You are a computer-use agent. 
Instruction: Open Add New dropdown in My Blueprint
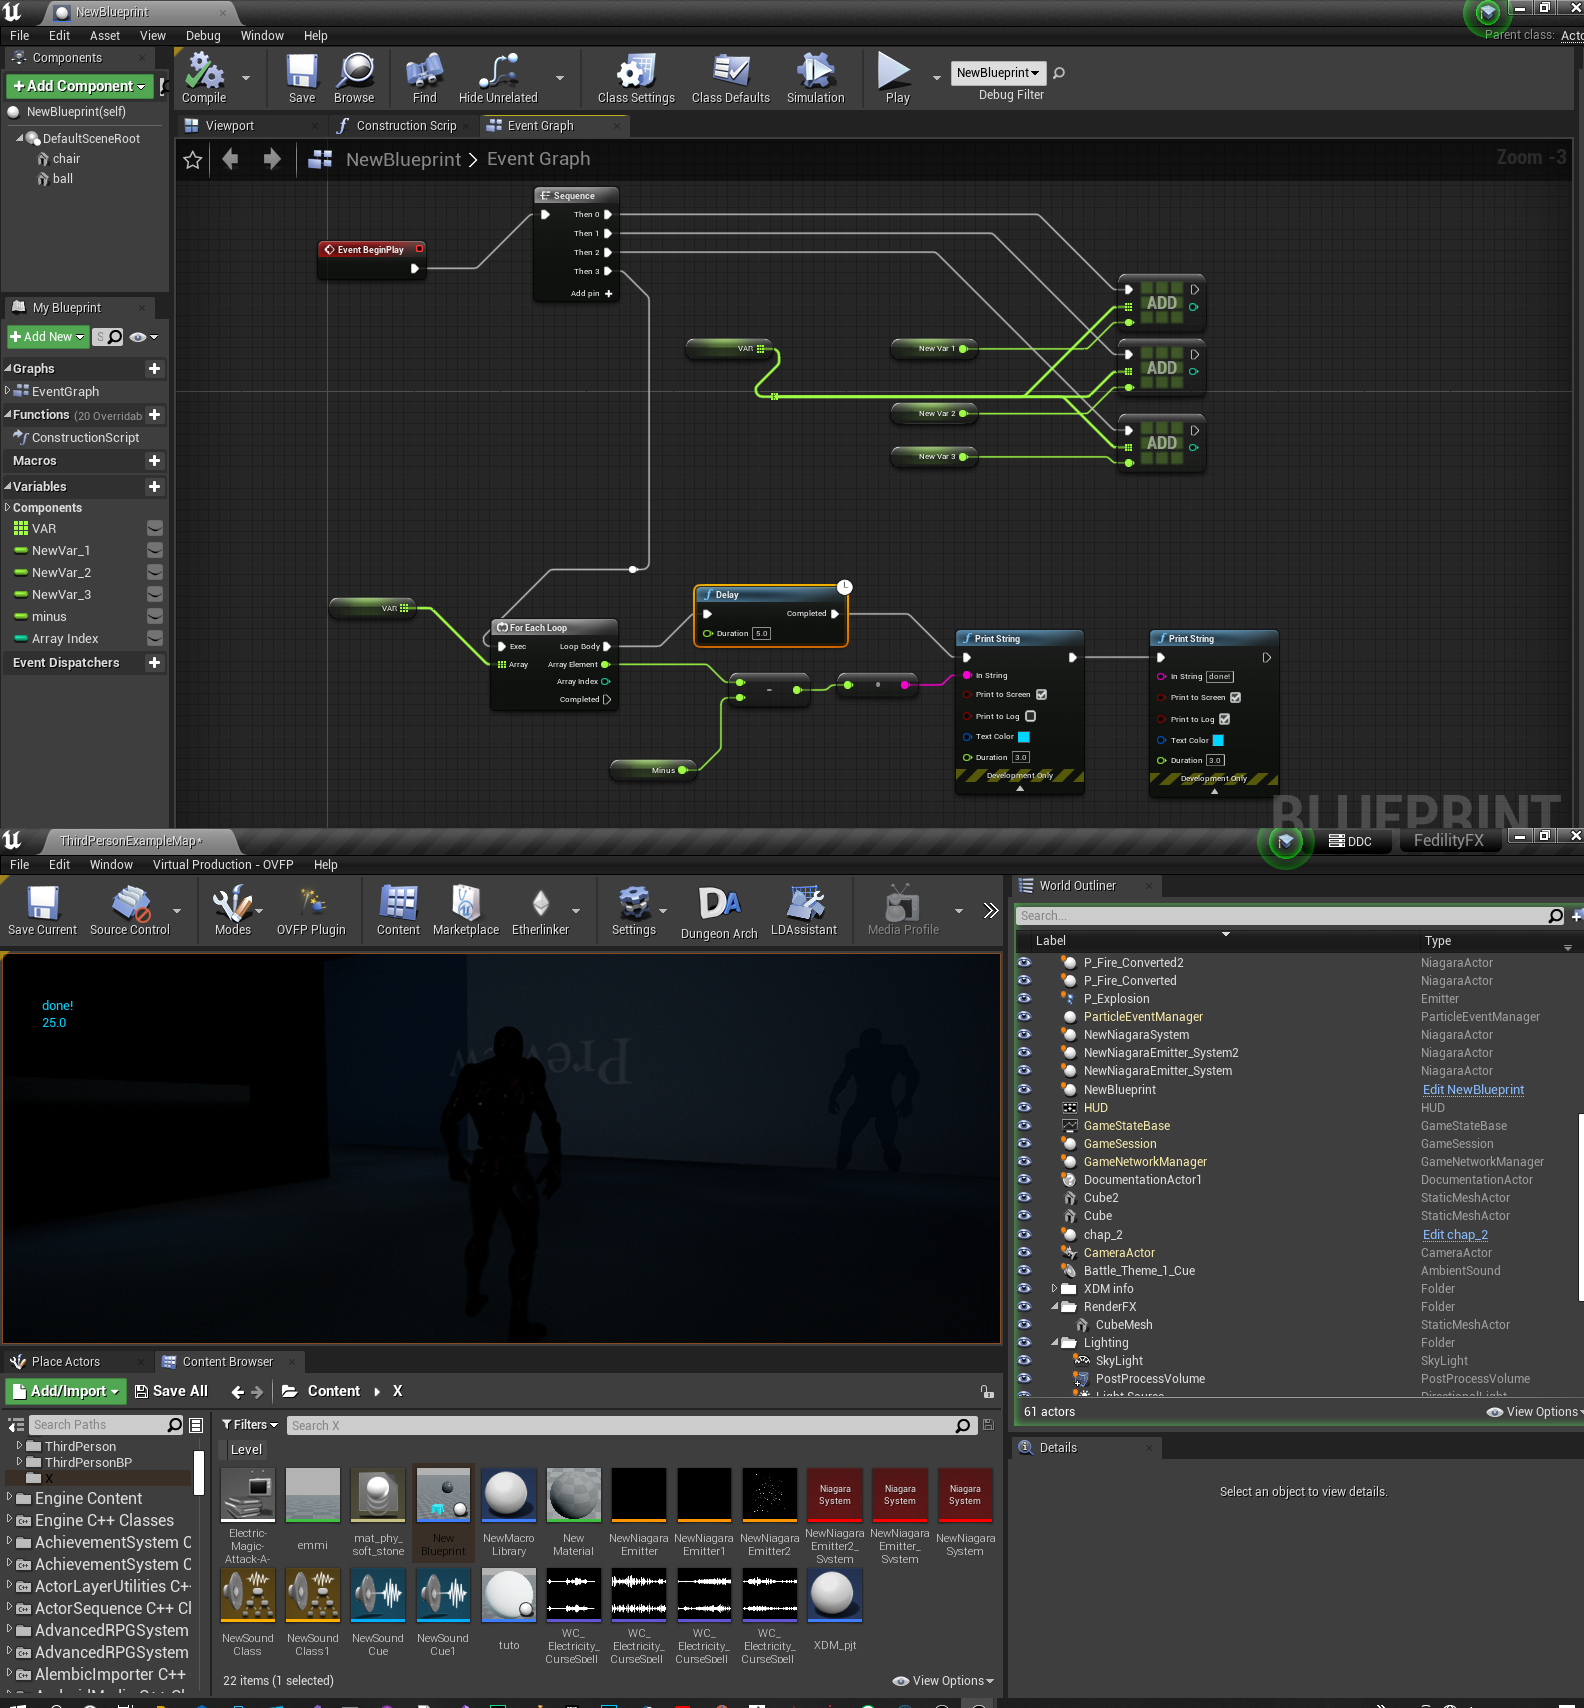point(47,337)
